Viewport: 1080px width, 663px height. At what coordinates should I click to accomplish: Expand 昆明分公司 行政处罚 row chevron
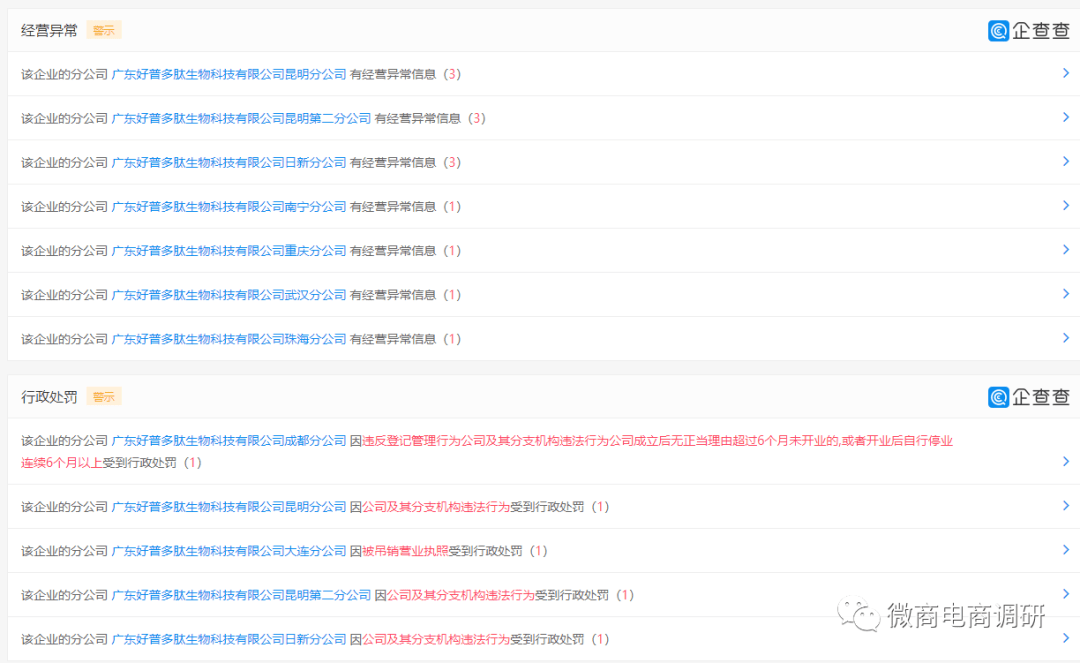(1066, 505)
